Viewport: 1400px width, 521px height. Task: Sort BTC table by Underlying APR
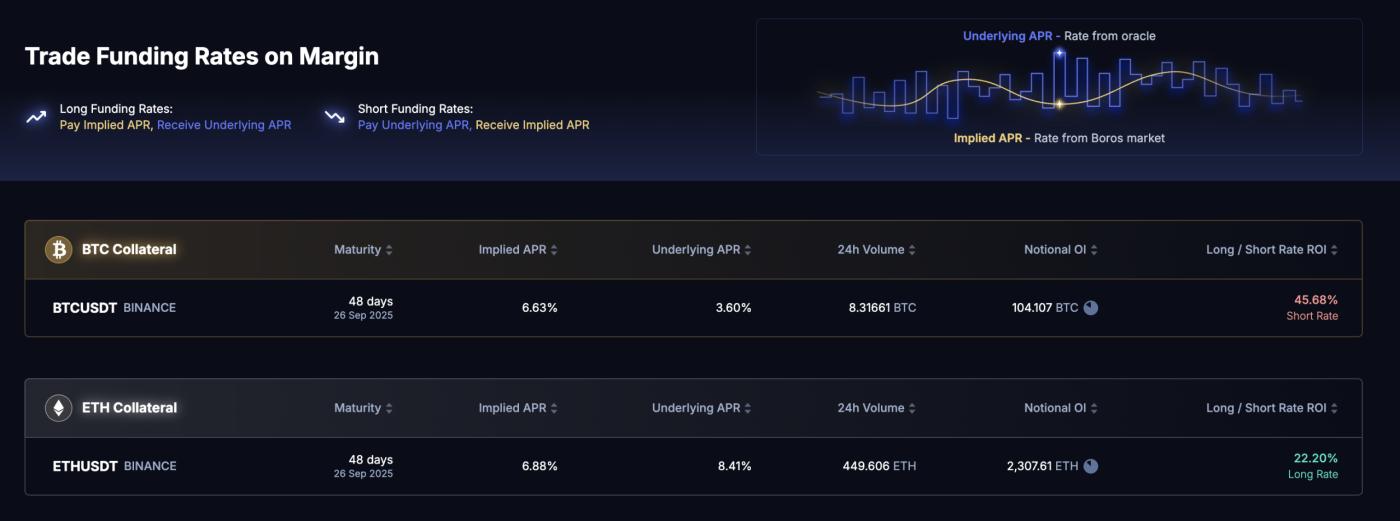coord(701,250)
